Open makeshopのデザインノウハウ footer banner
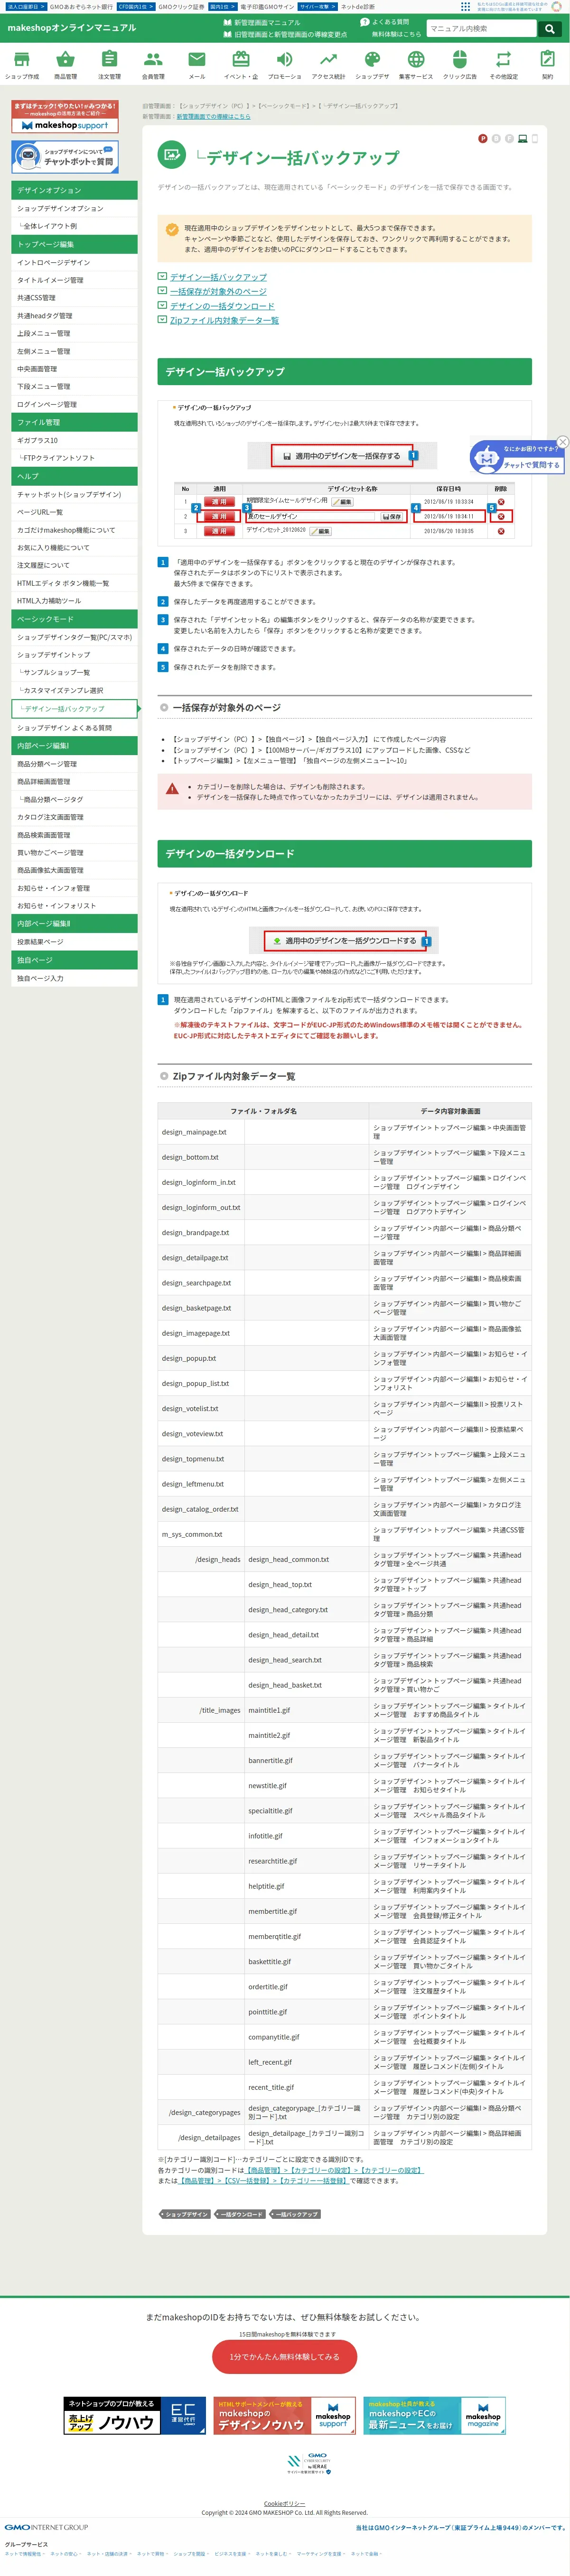This screenshot has width=570, height=2576. click(284, 2416)
